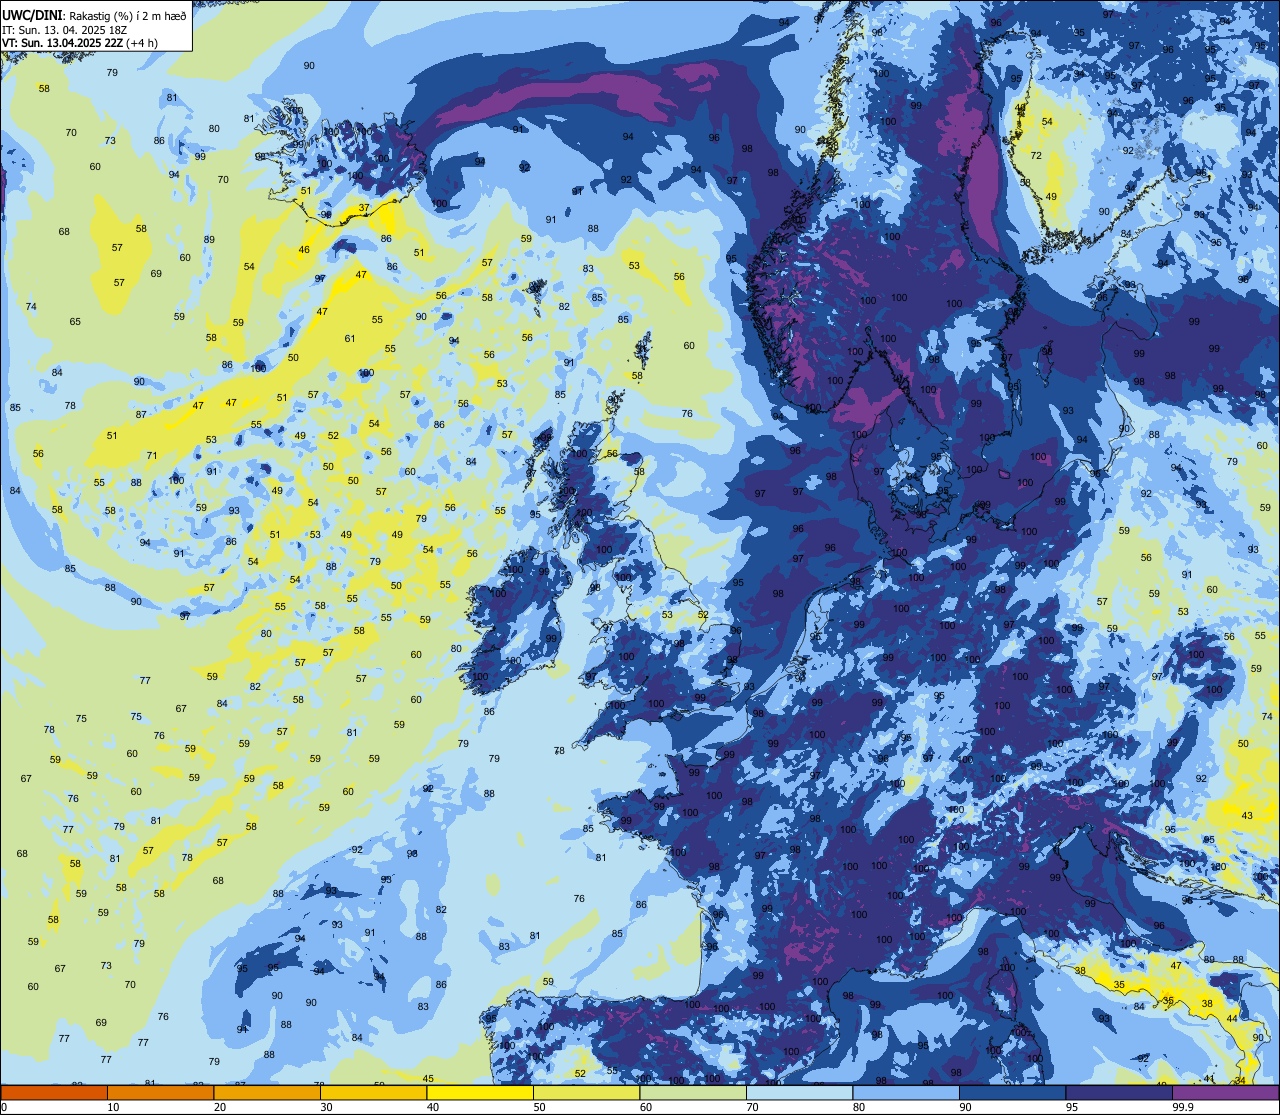
Task: Click the '46' value south of Iceland
Action: pyautogui.click(x=304, y=250)
